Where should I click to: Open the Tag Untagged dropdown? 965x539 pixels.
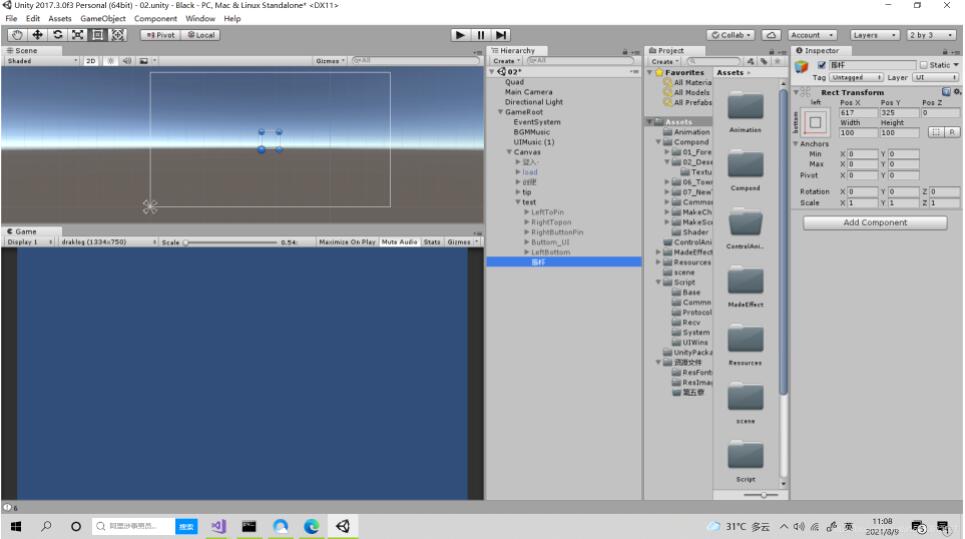[857, 78]
